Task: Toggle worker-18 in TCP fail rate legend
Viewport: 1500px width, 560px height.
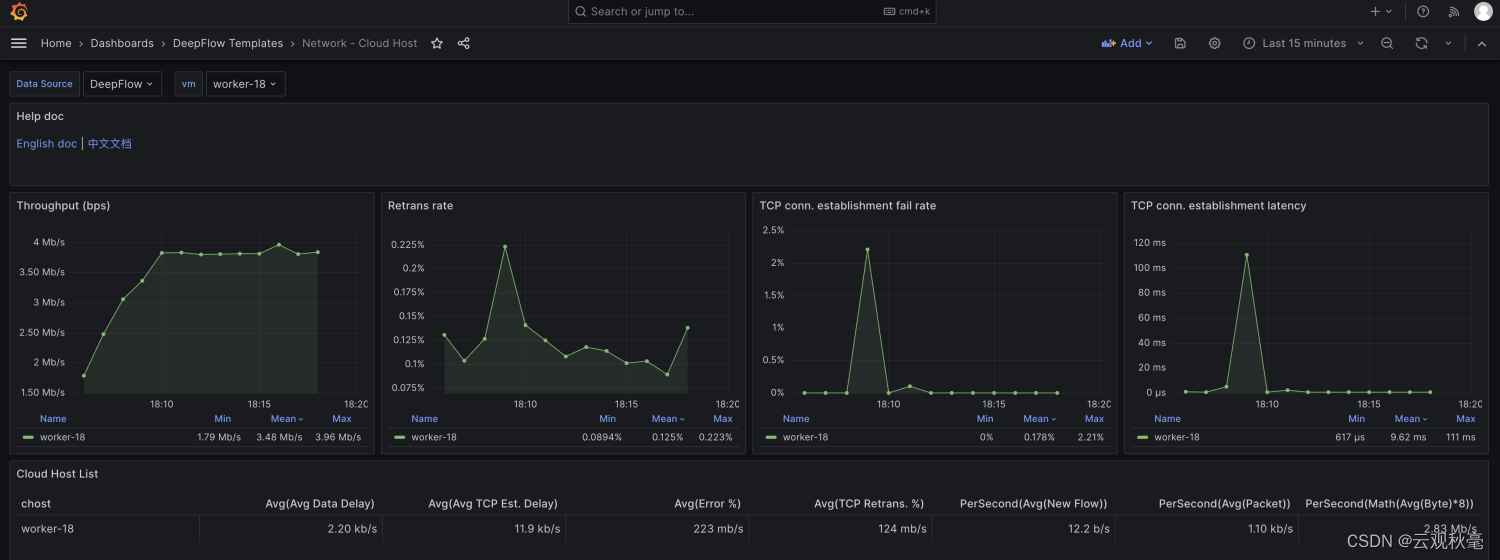Action: (805, 437)
